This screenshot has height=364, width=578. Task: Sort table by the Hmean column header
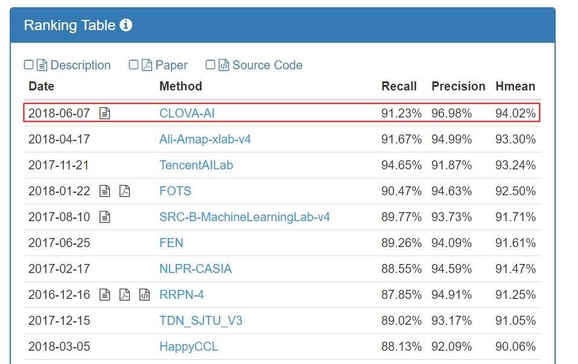pos(515,86)
